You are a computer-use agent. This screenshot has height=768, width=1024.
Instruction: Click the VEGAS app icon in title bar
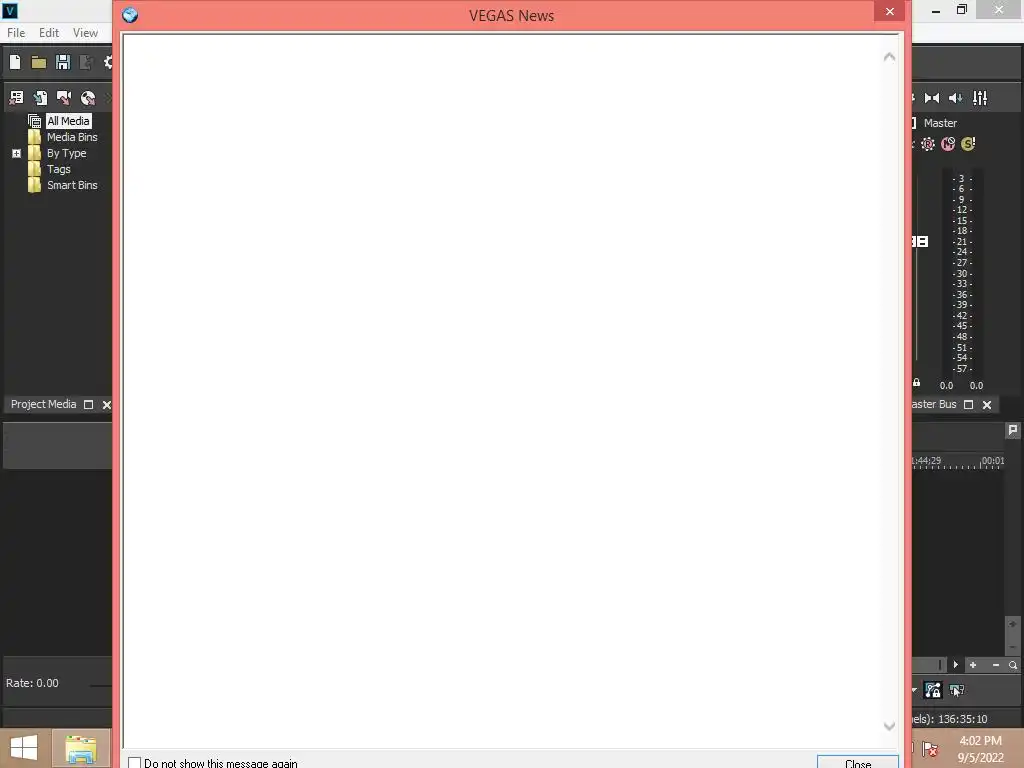(x=10, y=10)
